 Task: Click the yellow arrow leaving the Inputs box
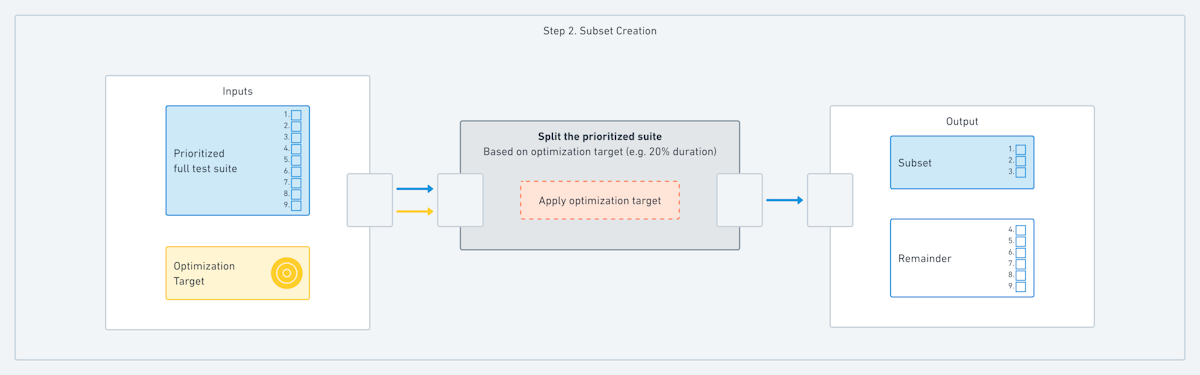[415, 211]
